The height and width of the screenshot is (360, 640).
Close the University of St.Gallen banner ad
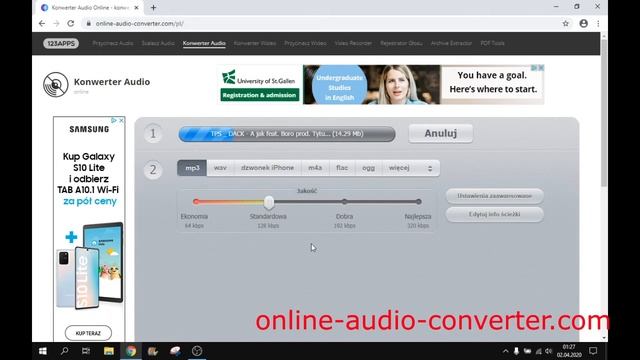point(541,68)
